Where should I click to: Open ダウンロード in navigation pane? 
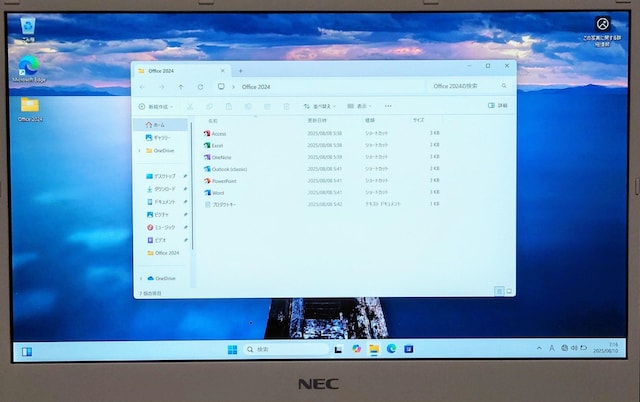161,189
